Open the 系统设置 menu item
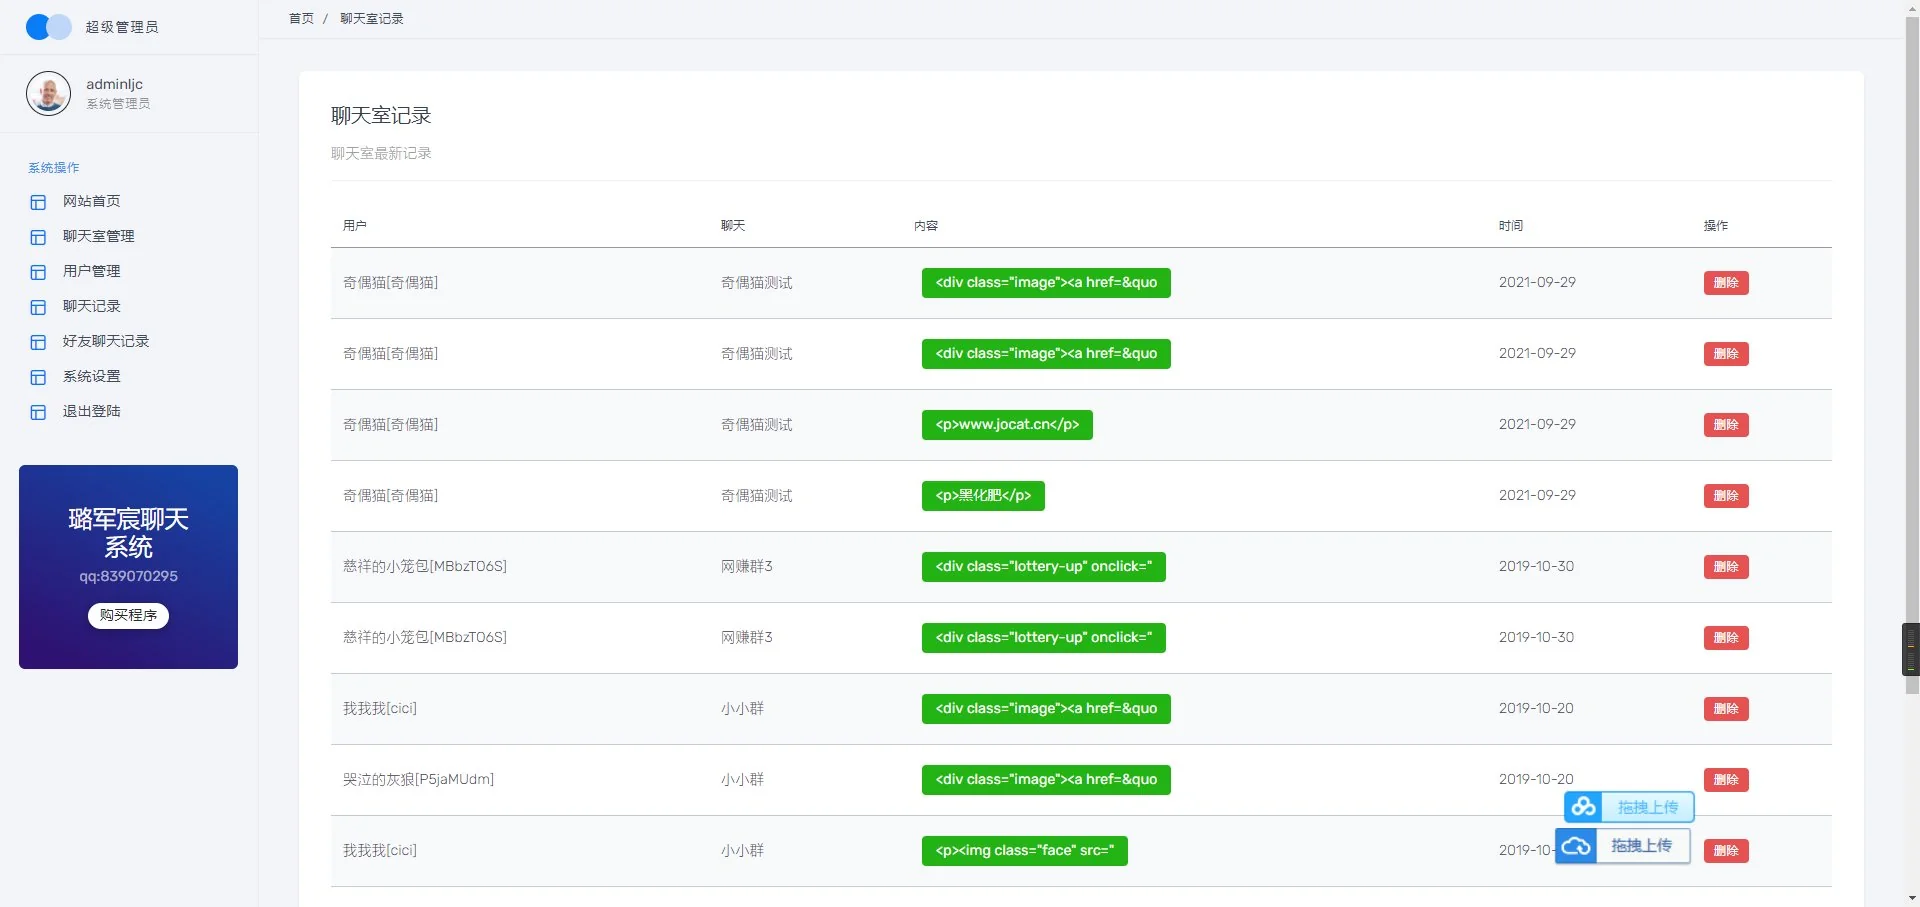 (91, 376)
